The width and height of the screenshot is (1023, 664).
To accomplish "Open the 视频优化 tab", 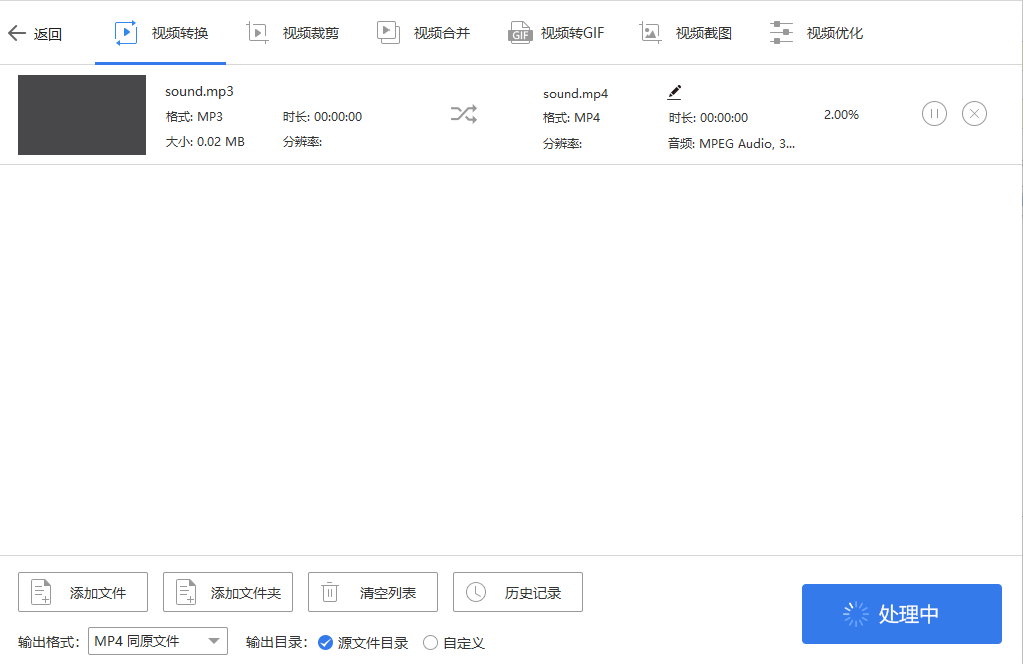I will (x=817, y=33).
